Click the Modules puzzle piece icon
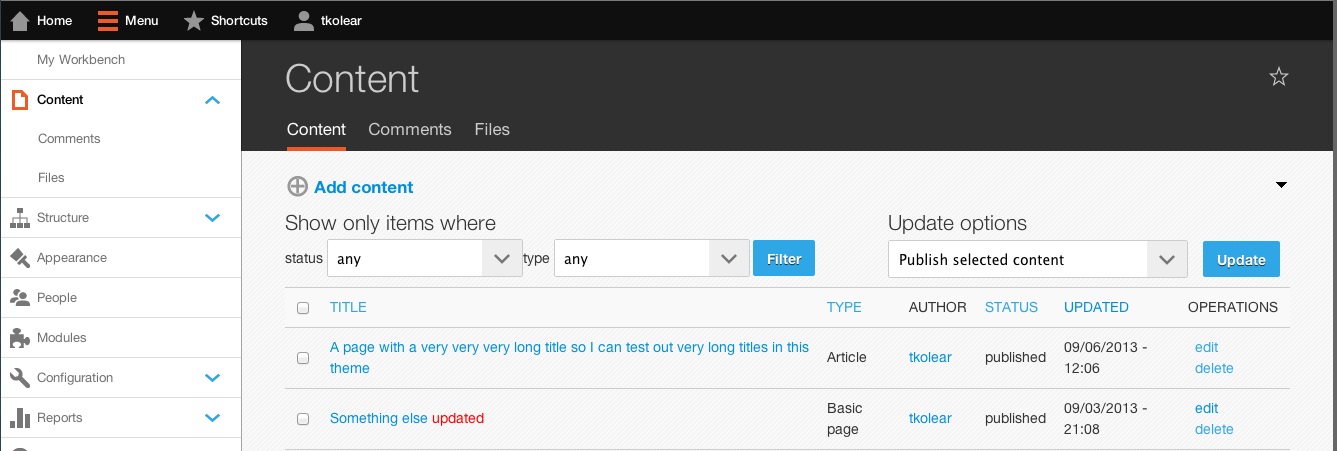 click(19, 338)
